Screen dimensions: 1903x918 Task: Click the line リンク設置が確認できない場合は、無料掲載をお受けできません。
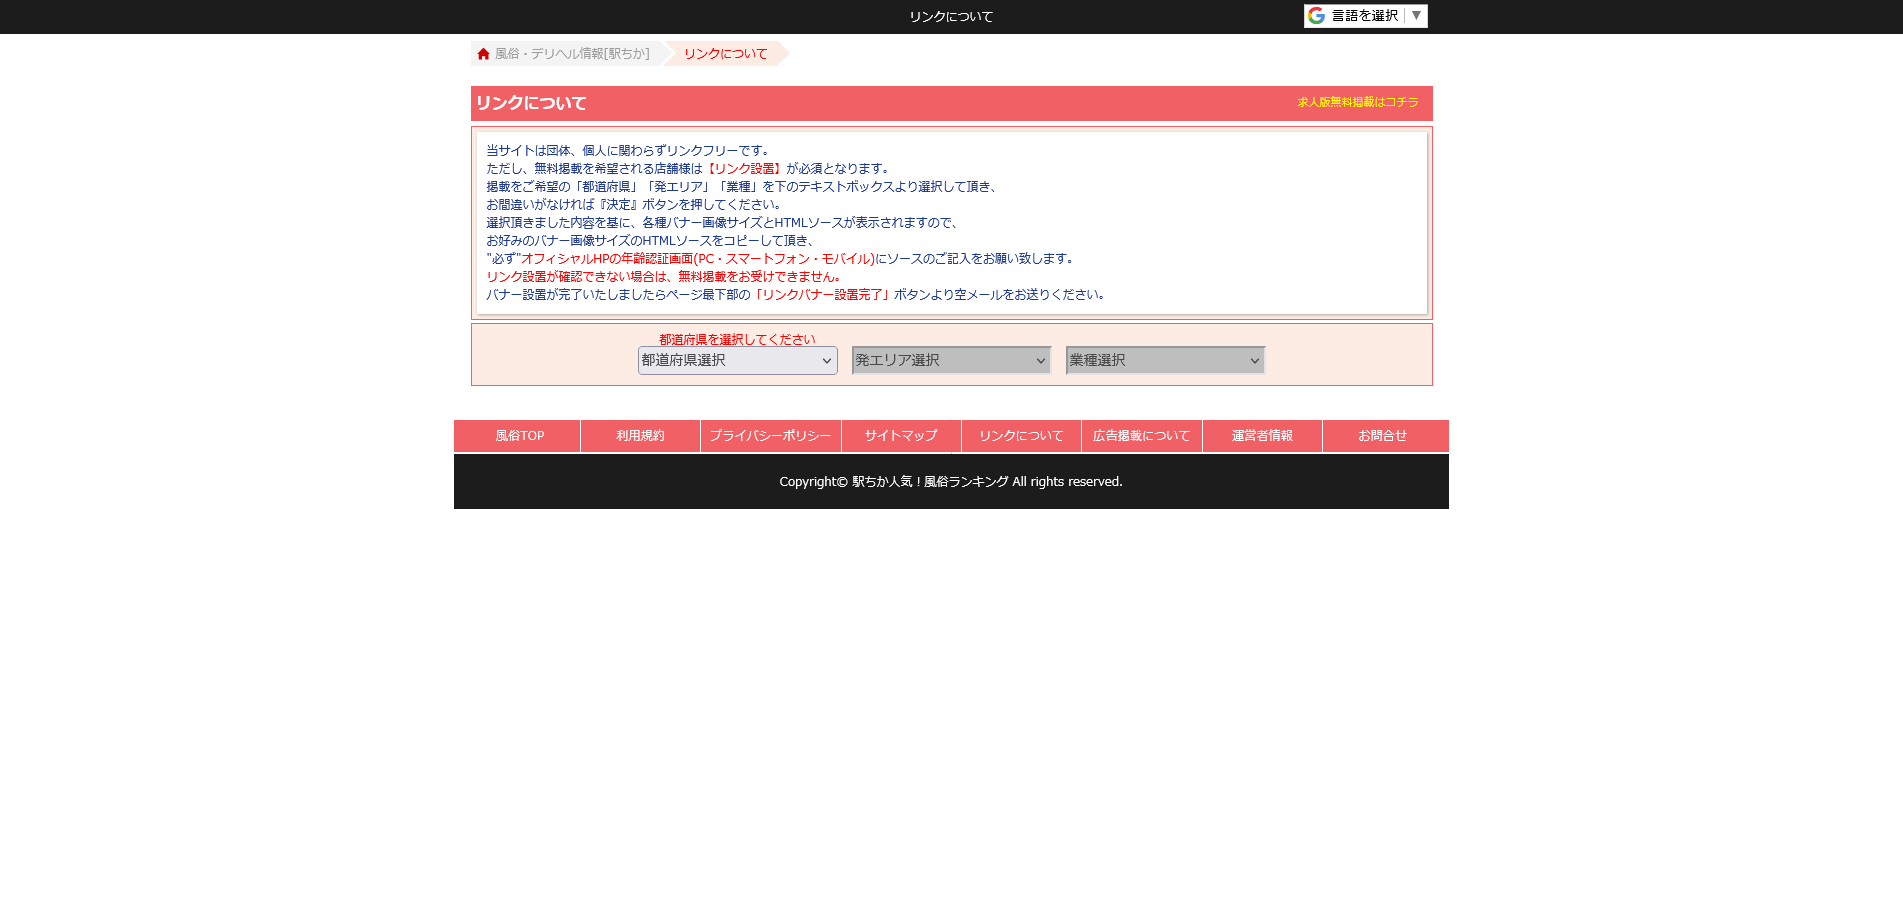(666, 277)
